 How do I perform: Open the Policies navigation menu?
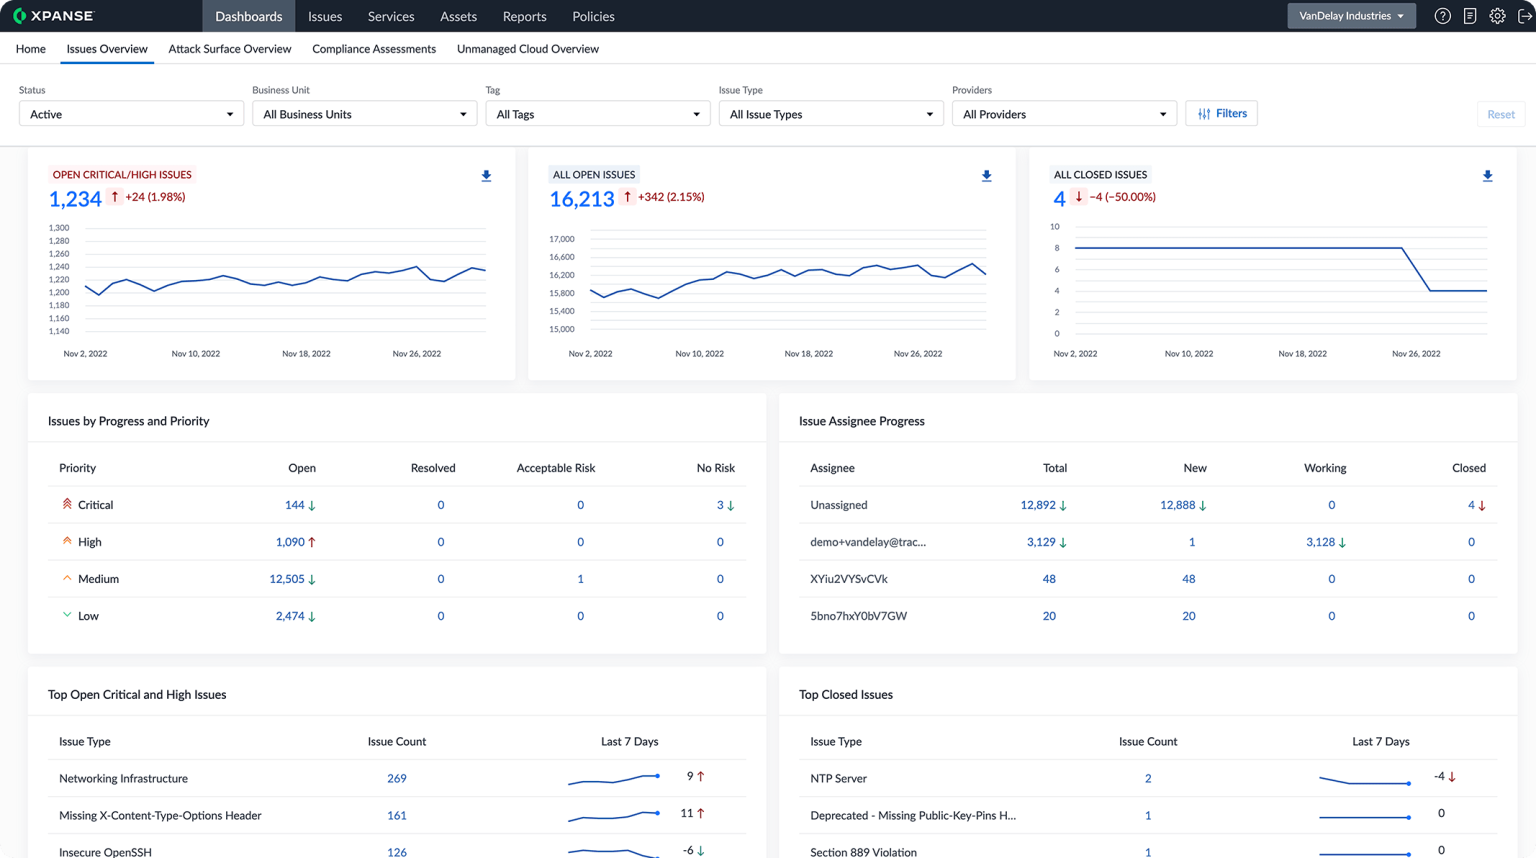(593, 16)
